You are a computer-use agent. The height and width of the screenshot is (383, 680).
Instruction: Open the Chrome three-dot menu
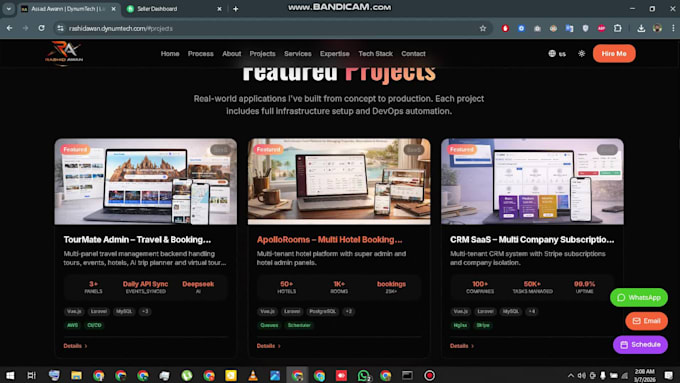(673, 28)
